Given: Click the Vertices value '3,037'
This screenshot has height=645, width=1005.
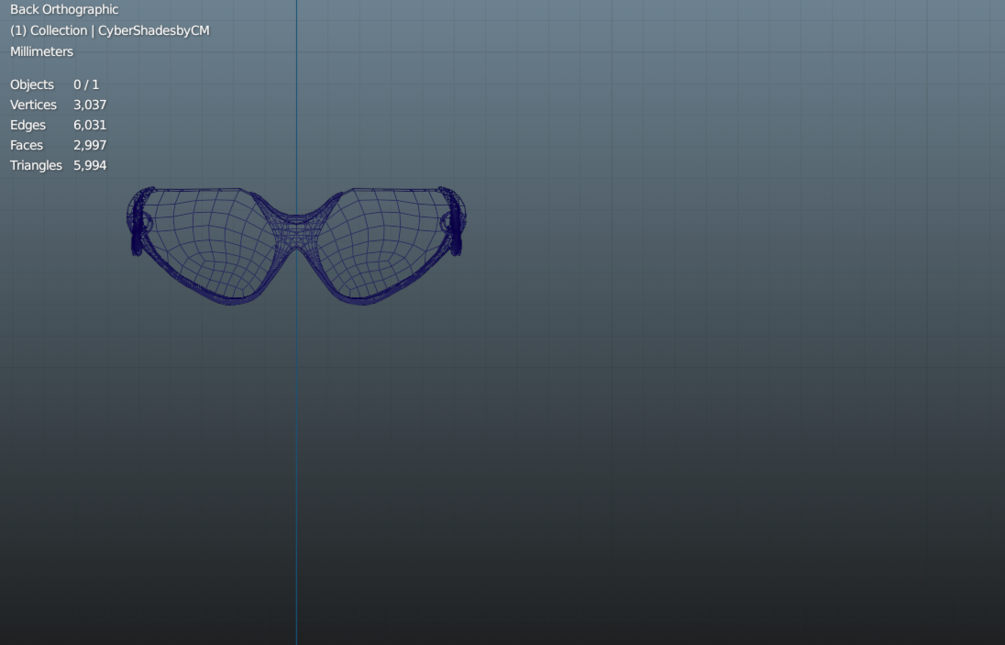Looking at the screenshot, I should pyautogui.click(x=90, y=105).
